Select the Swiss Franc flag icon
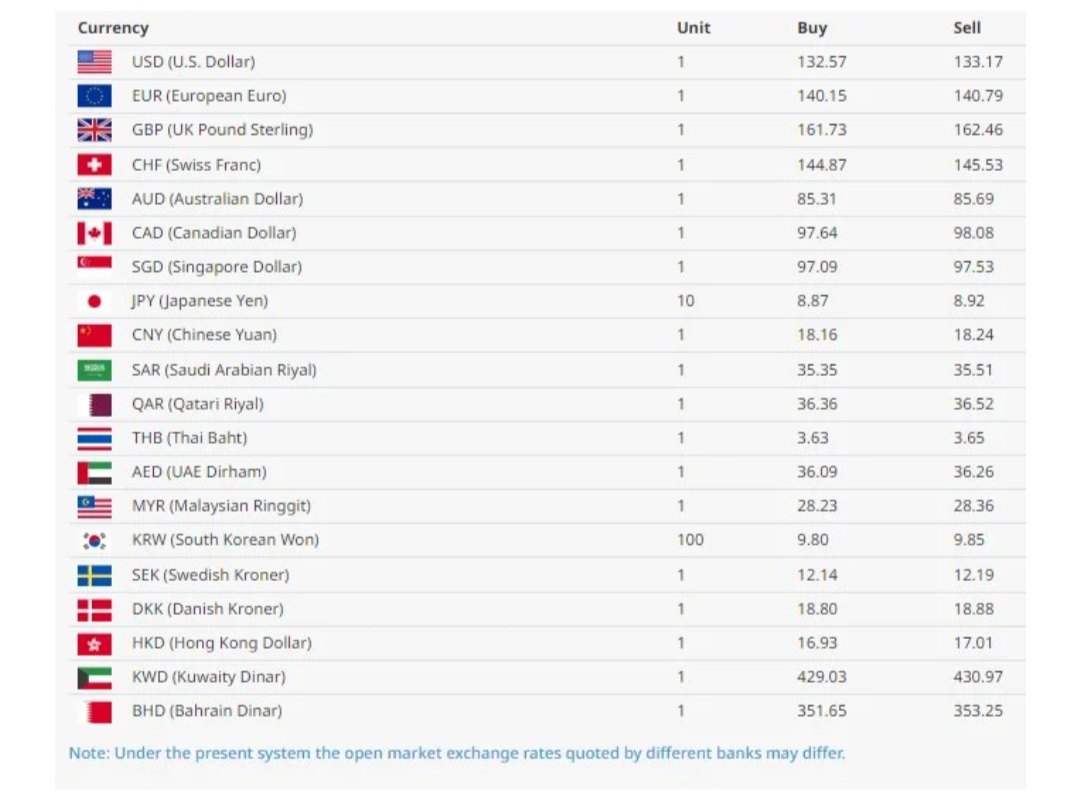 click(94, 165)
